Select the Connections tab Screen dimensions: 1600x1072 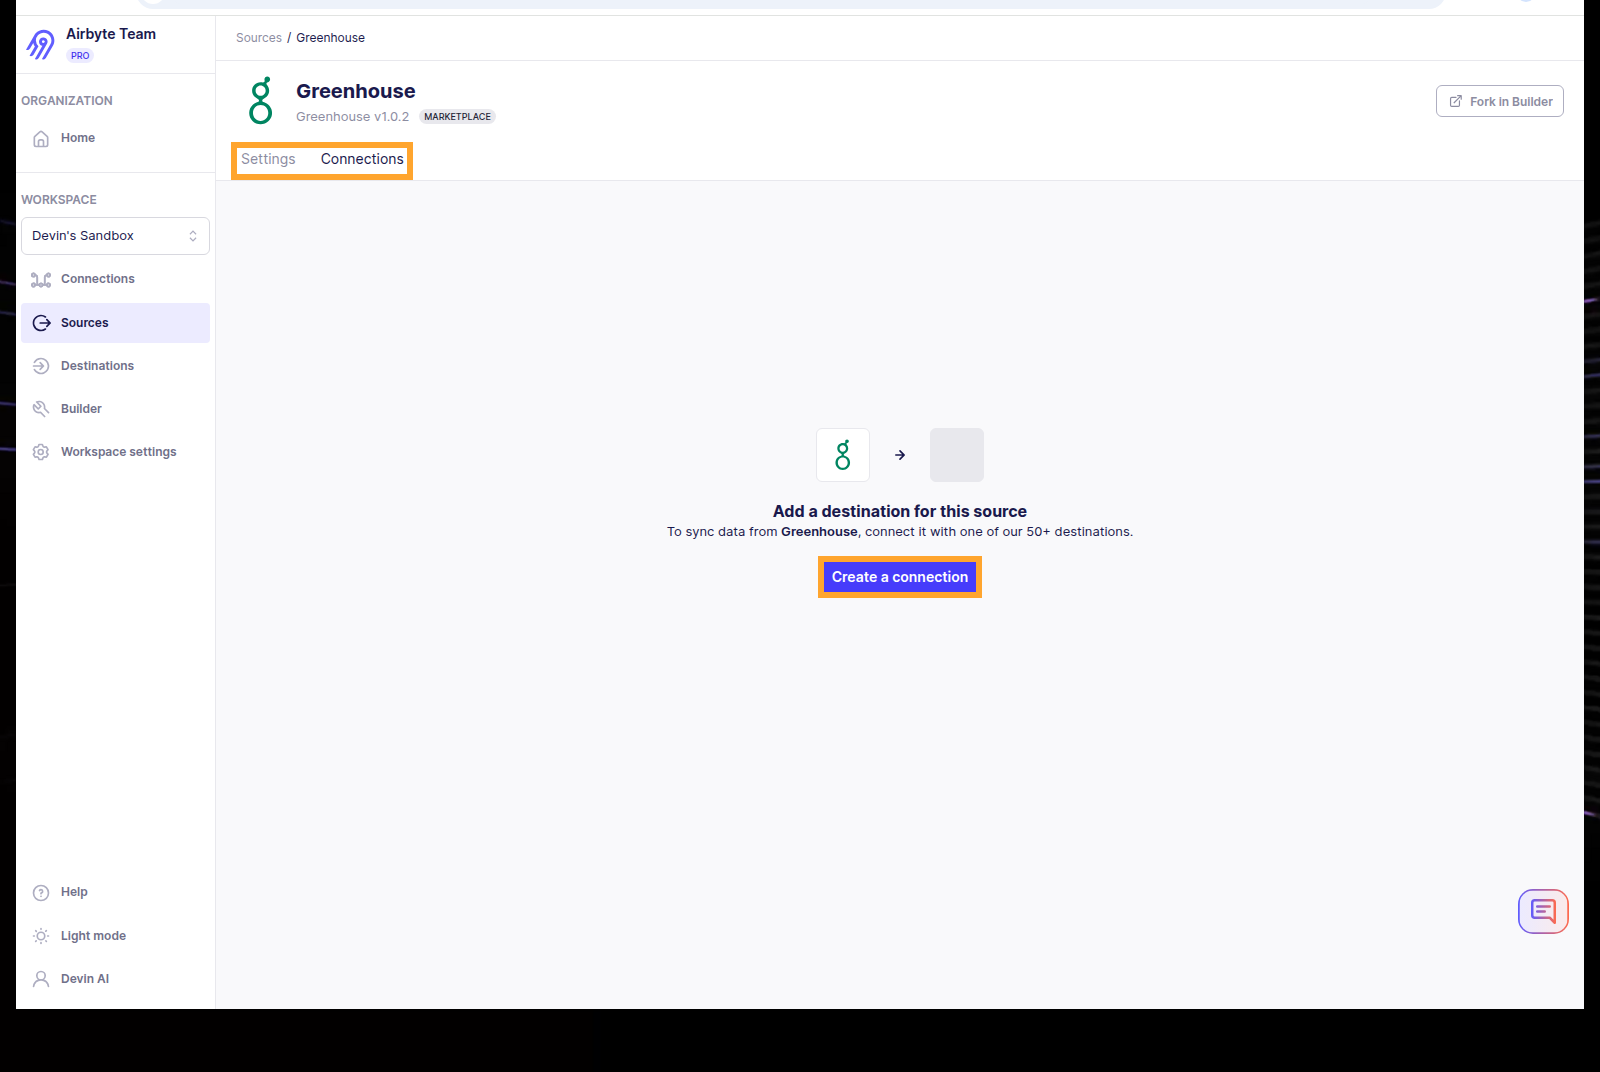pos(362,159)
